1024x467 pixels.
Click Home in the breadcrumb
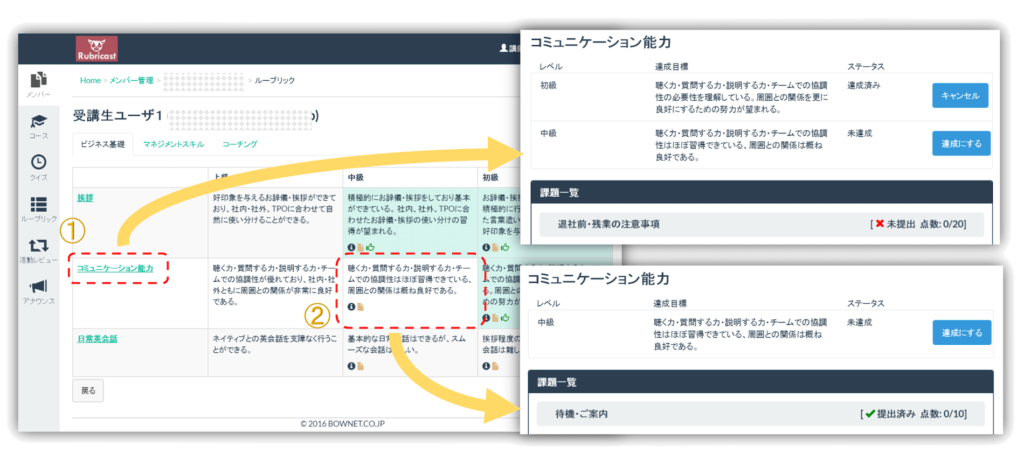pyautogui.click(x=90, y=79)
